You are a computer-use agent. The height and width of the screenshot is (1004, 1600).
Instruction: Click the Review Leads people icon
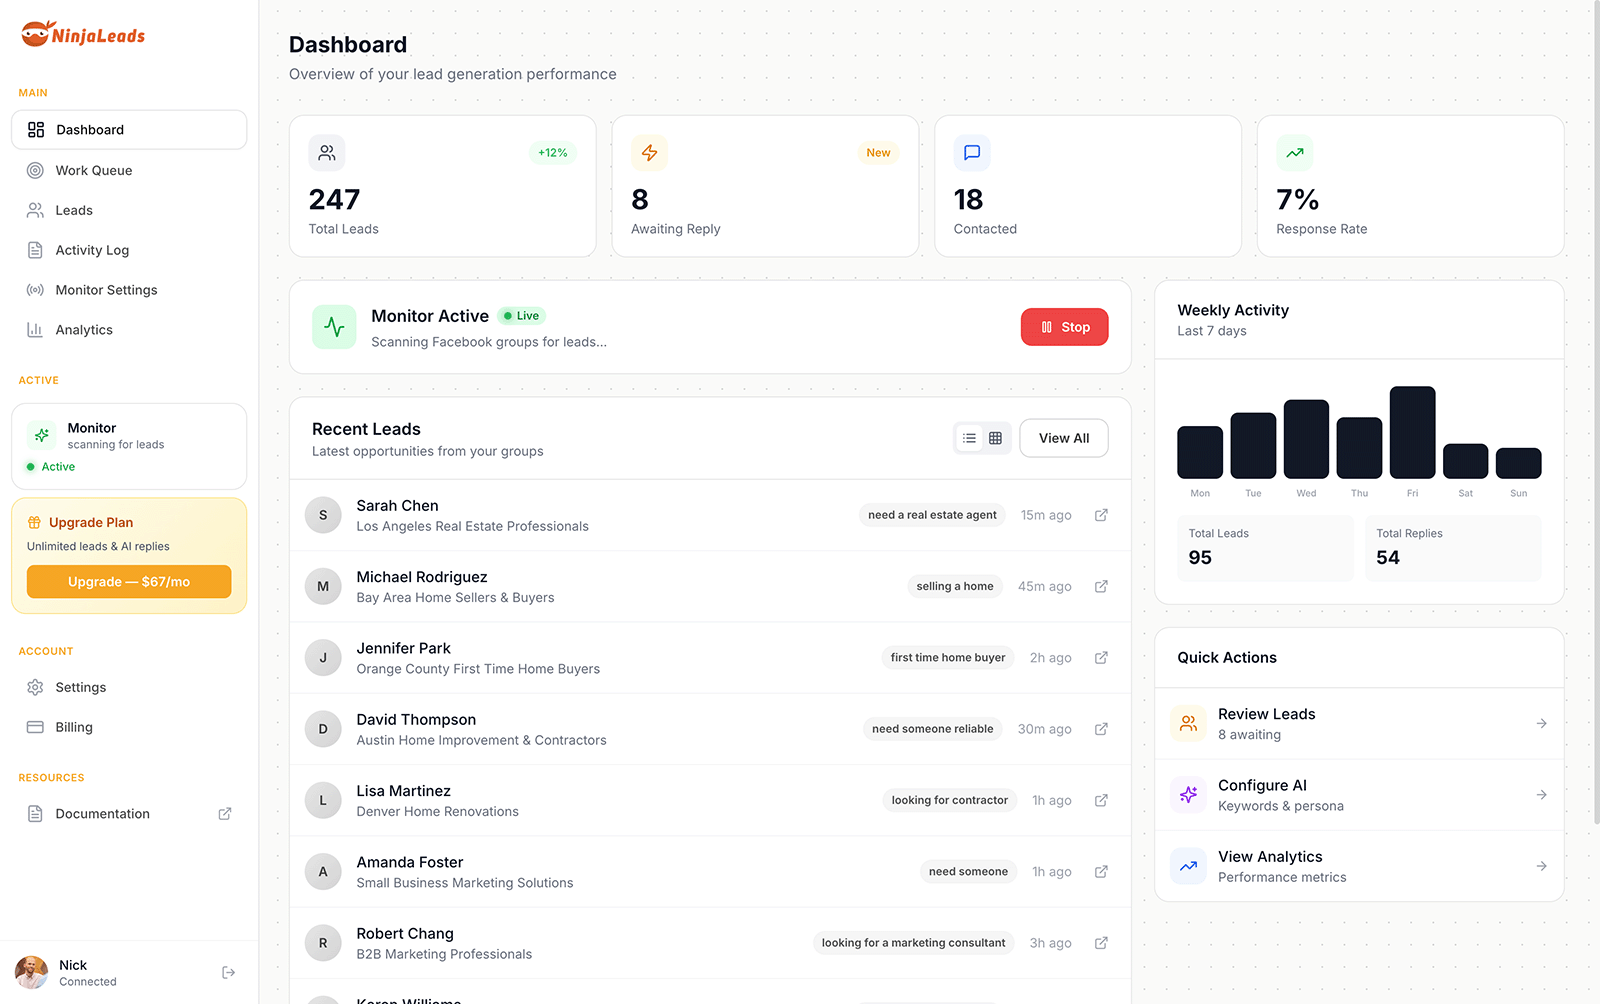click(x=1188, y=723)
